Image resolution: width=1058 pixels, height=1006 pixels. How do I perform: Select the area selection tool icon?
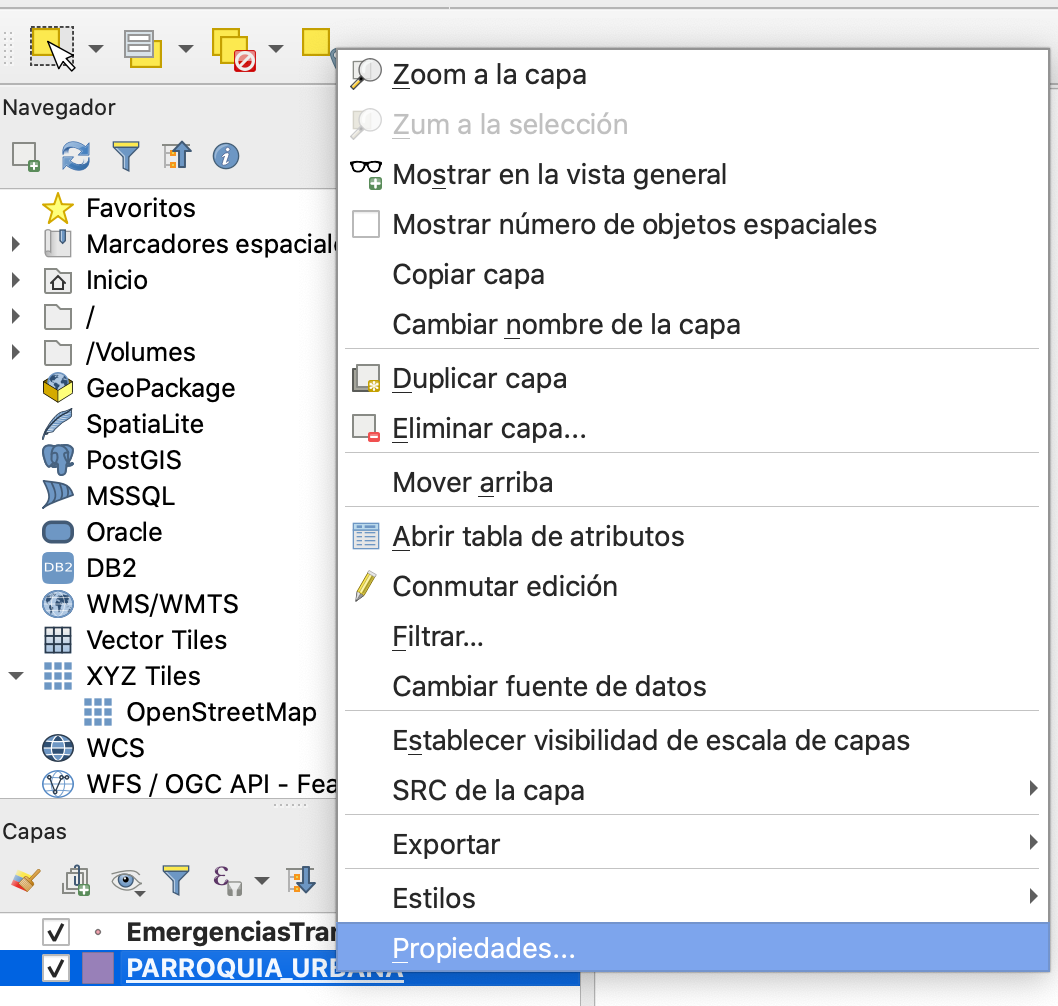[52, 46]
